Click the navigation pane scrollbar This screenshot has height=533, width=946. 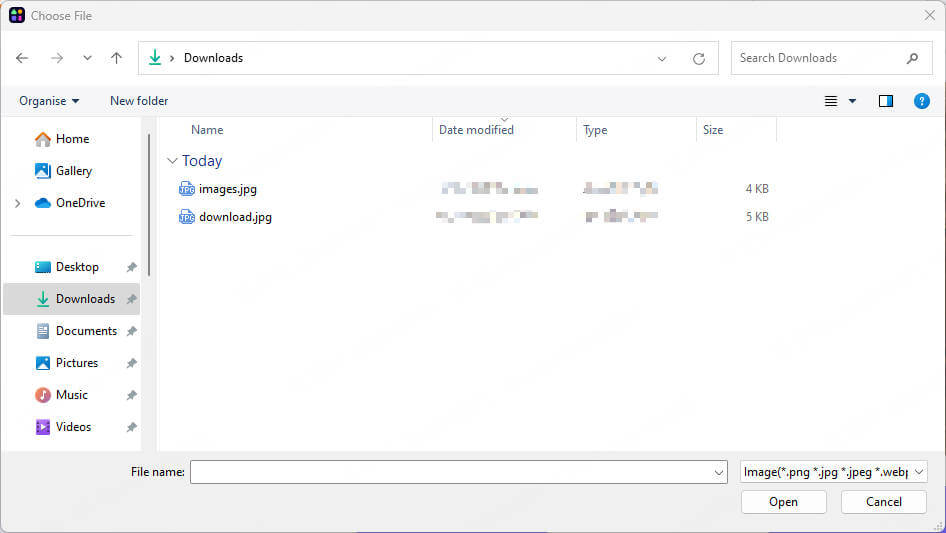149,205
